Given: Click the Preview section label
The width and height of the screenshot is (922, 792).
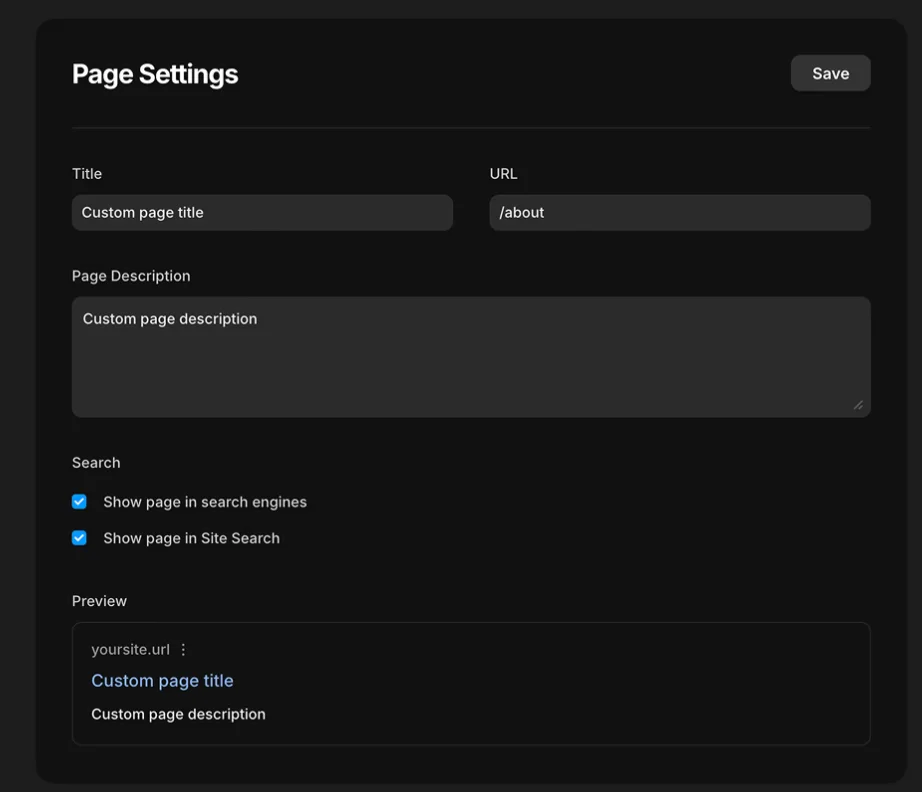Looking at the screenshot, I should tap(99, 600).
